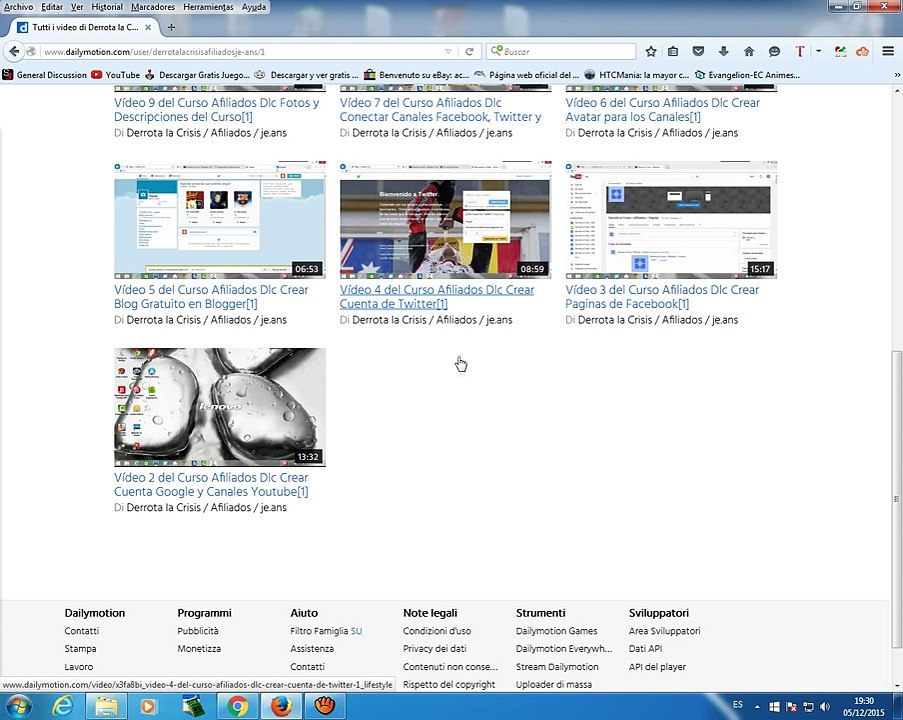Open API del player footer link
Screen dimensions: 903x720
click(x=657, y=666)
